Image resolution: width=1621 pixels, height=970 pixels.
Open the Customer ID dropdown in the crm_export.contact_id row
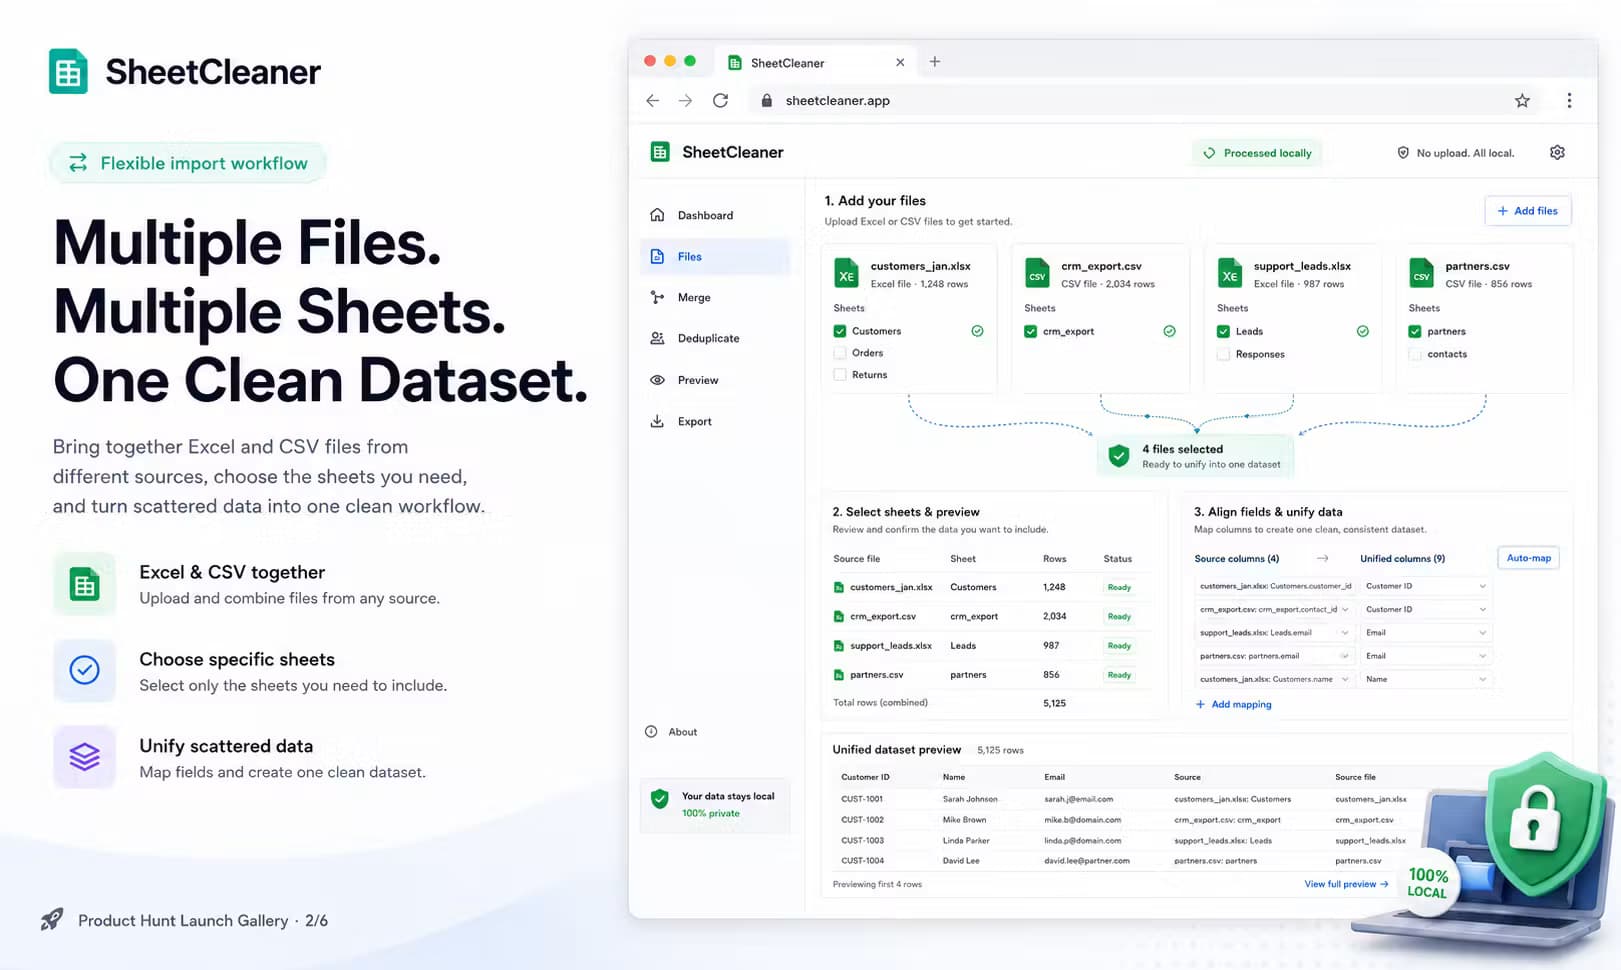pyautogui.click(x=1425, y=609)
